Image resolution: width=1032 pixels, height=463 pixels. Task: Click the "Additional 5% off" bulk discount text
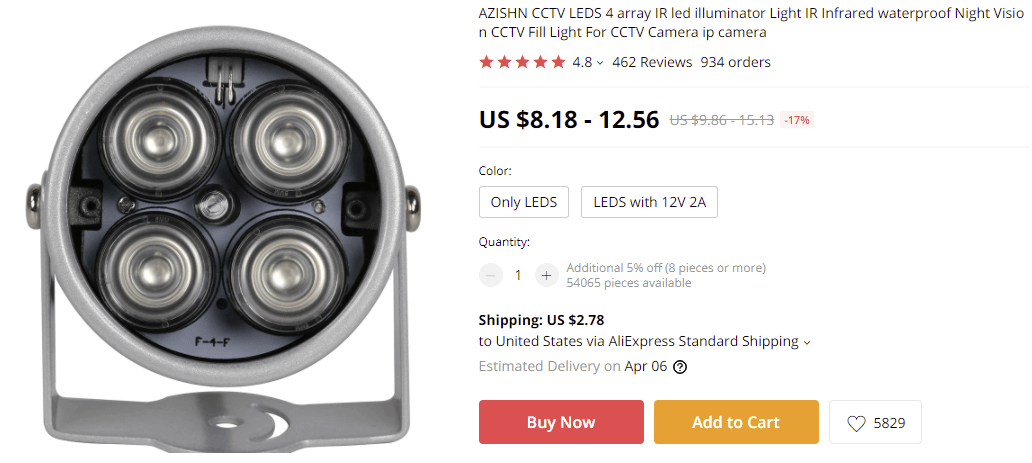[666, 268]
